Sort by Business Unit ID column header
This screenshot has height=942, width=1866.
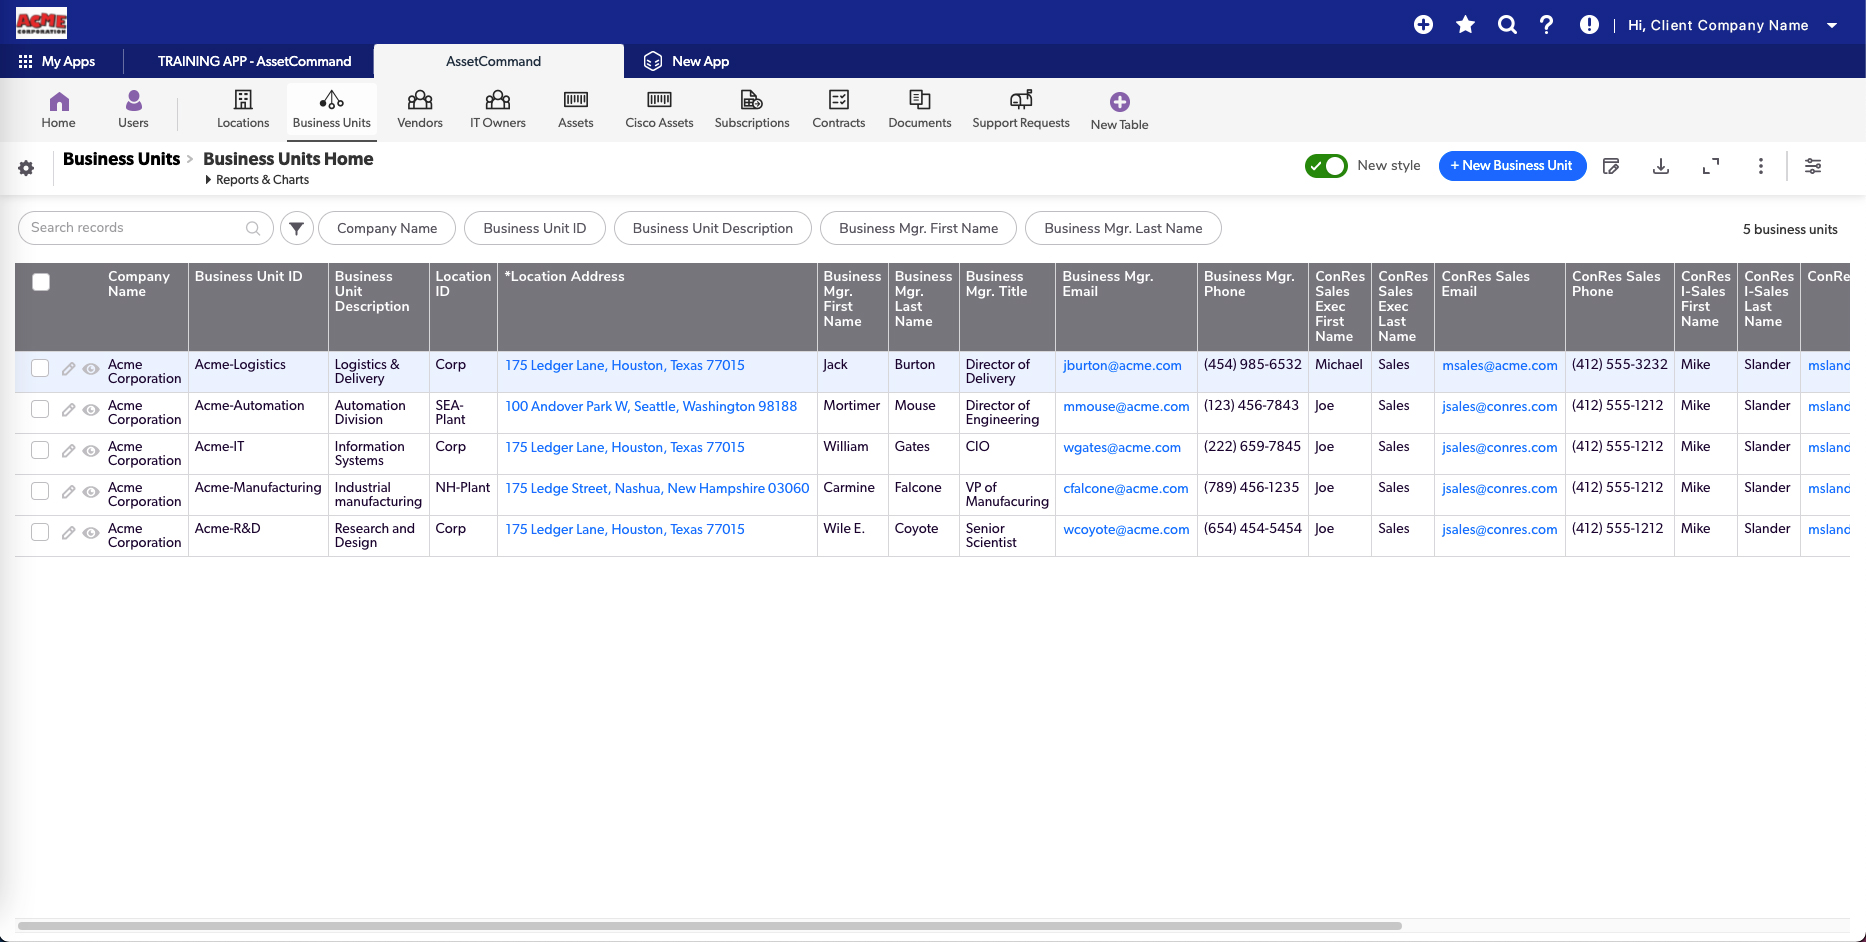tap(248, 277)
